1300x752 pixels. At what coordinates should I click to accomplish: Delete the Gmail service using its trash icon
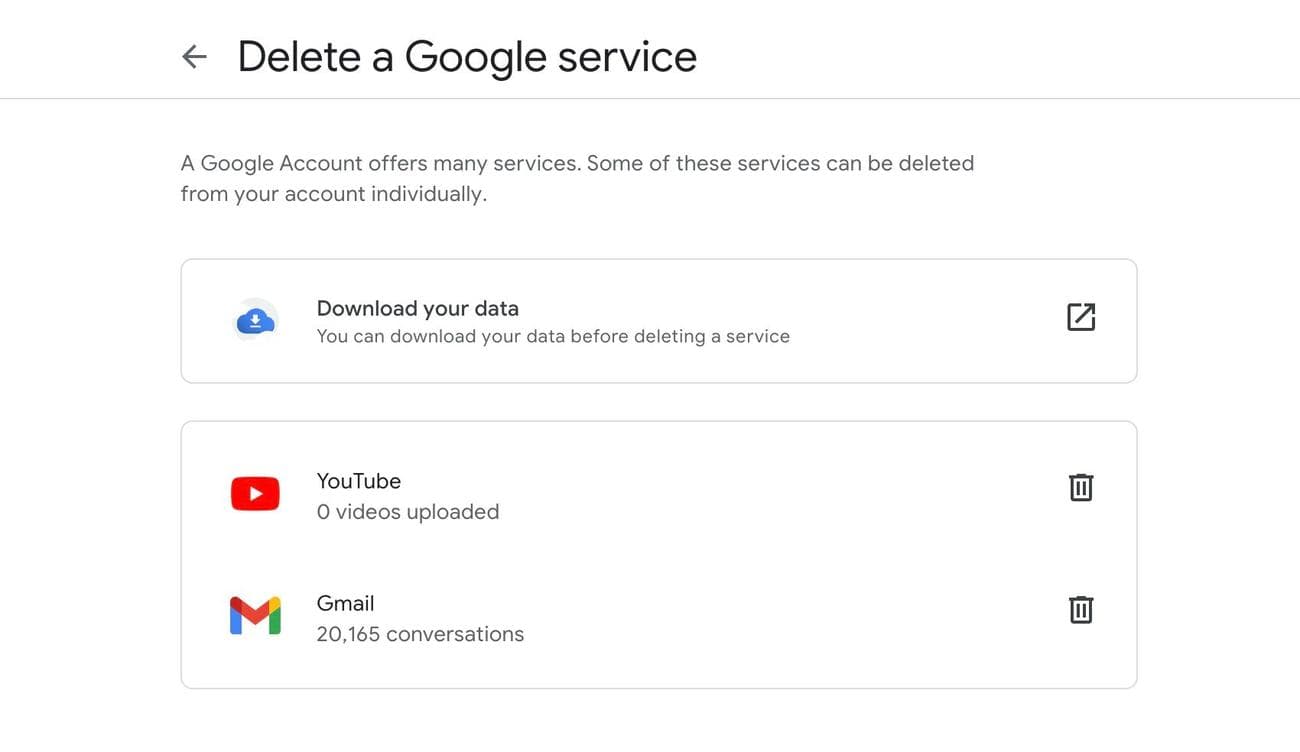(x=1080, y=609)
